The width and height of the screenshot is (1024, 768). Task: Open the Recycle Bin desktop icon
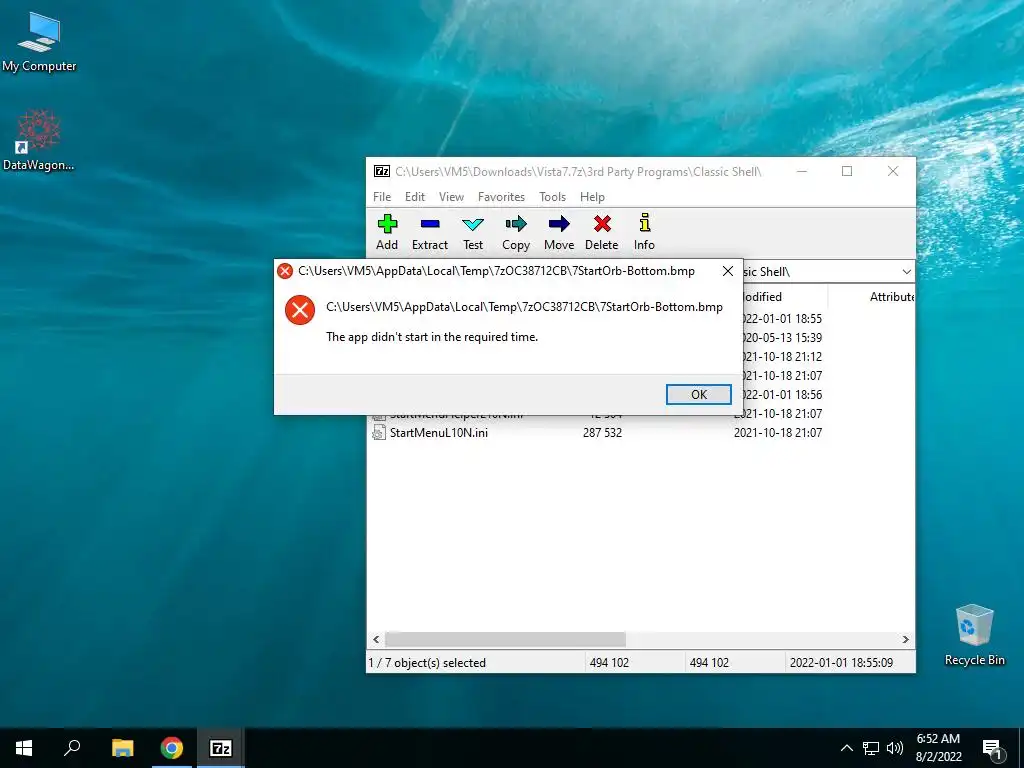click(x=974, y=635)
